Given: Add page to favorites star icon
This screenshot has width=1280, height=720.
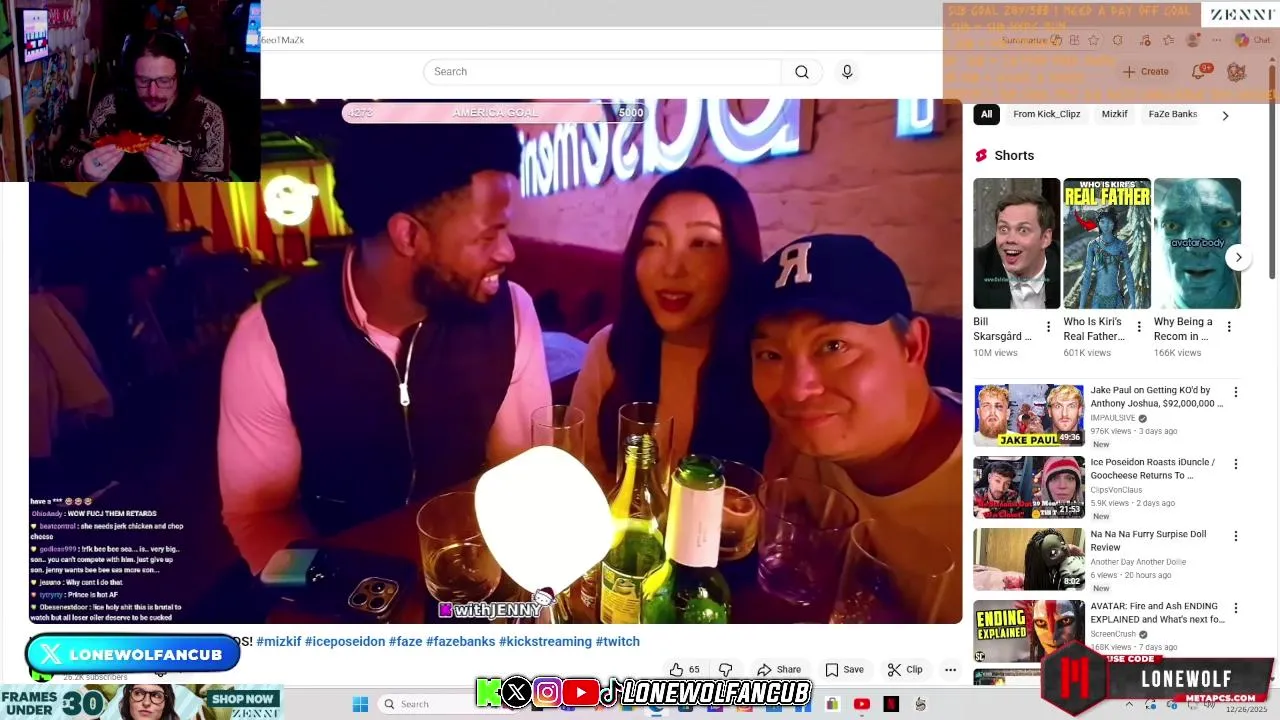Looking at the screenshot, I should pyautogui.click(x=1093, y=41).
